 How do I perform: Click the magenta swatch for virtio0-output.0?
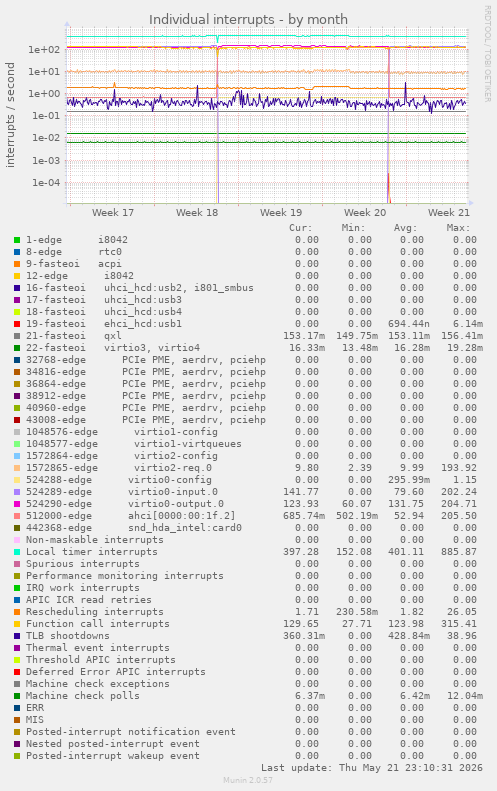click(17, 504)
